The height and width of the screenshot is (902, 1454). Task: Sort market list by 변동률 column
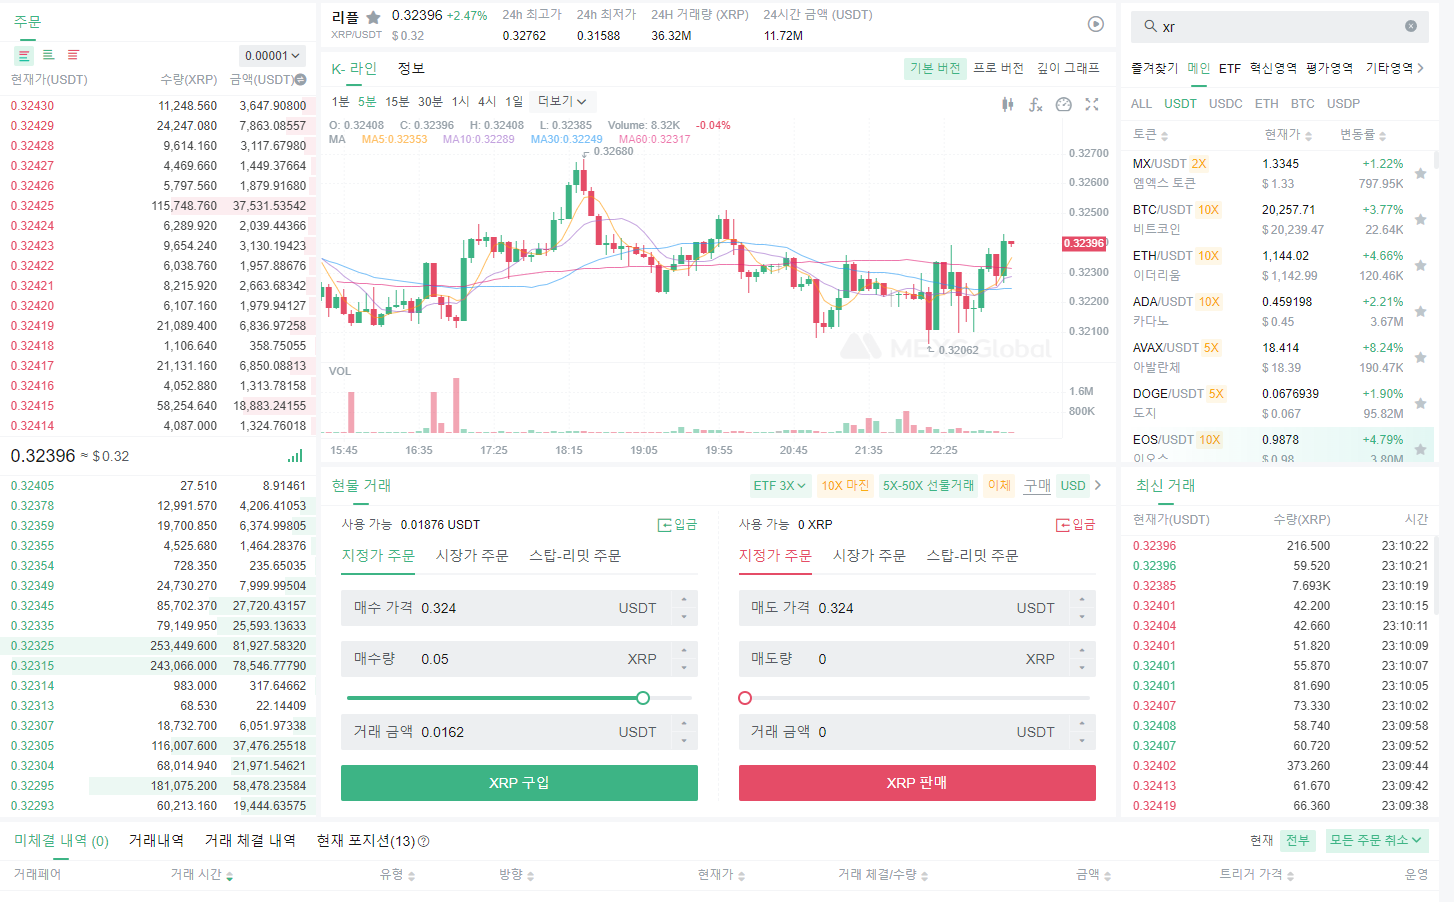(1363, 135)
